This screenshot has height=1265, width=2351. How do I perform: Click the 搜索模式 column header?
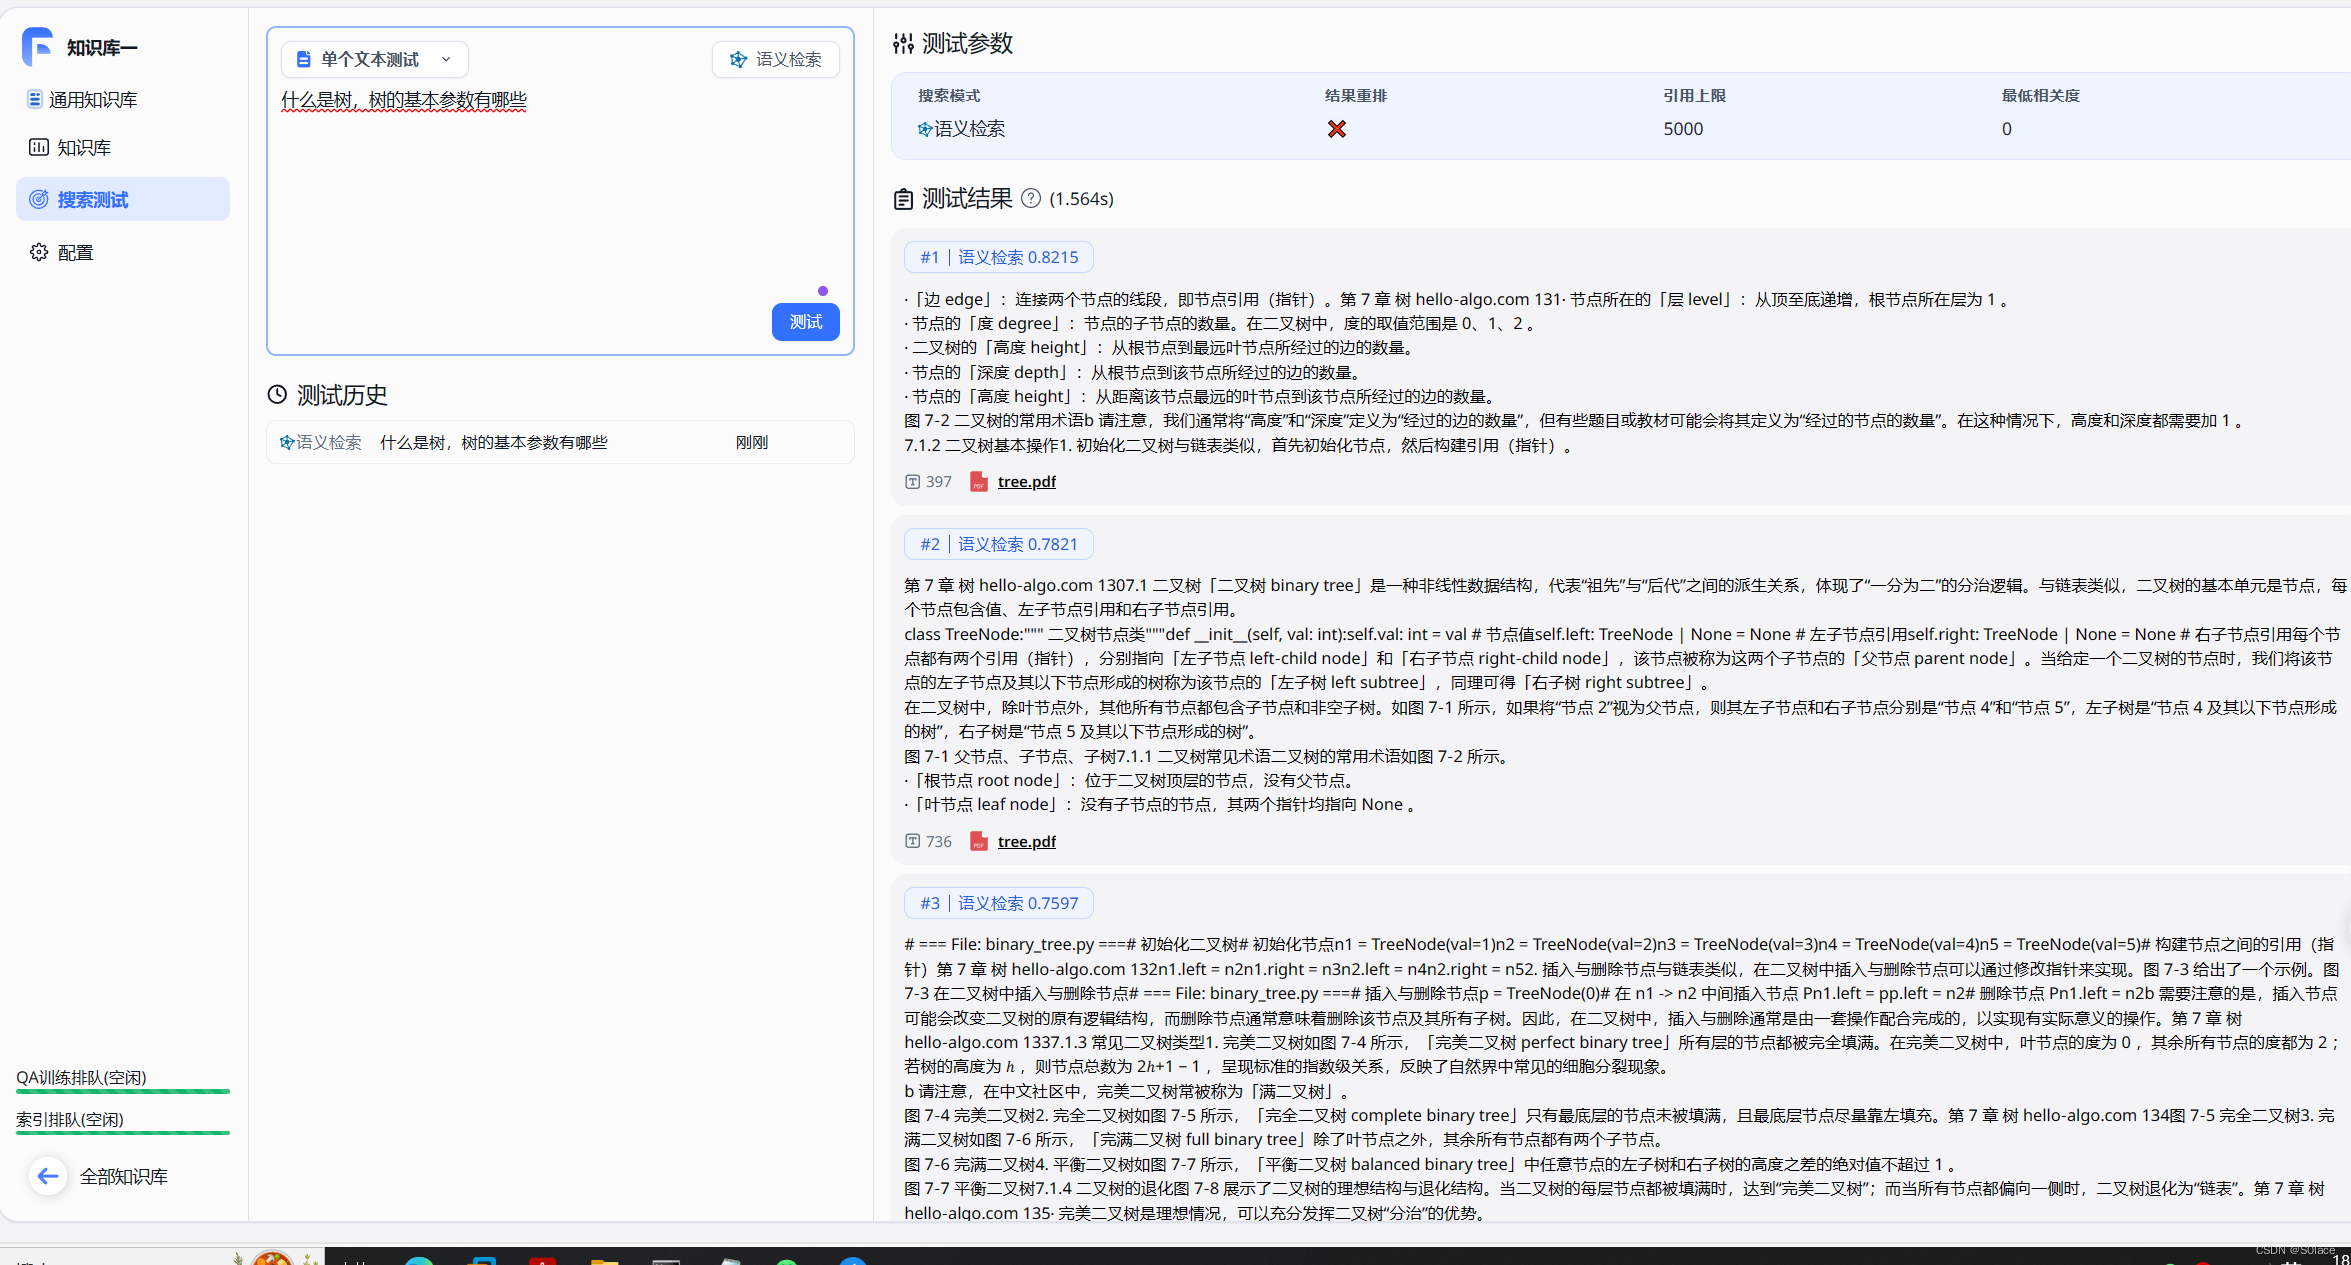click(949, 96)
